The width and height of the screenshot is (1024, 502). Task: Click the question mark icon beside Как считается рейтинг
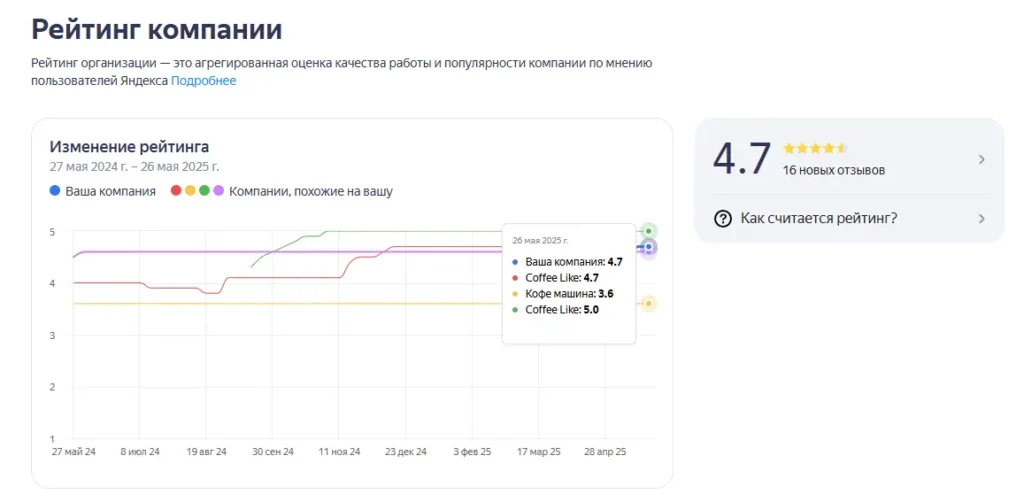723,219
